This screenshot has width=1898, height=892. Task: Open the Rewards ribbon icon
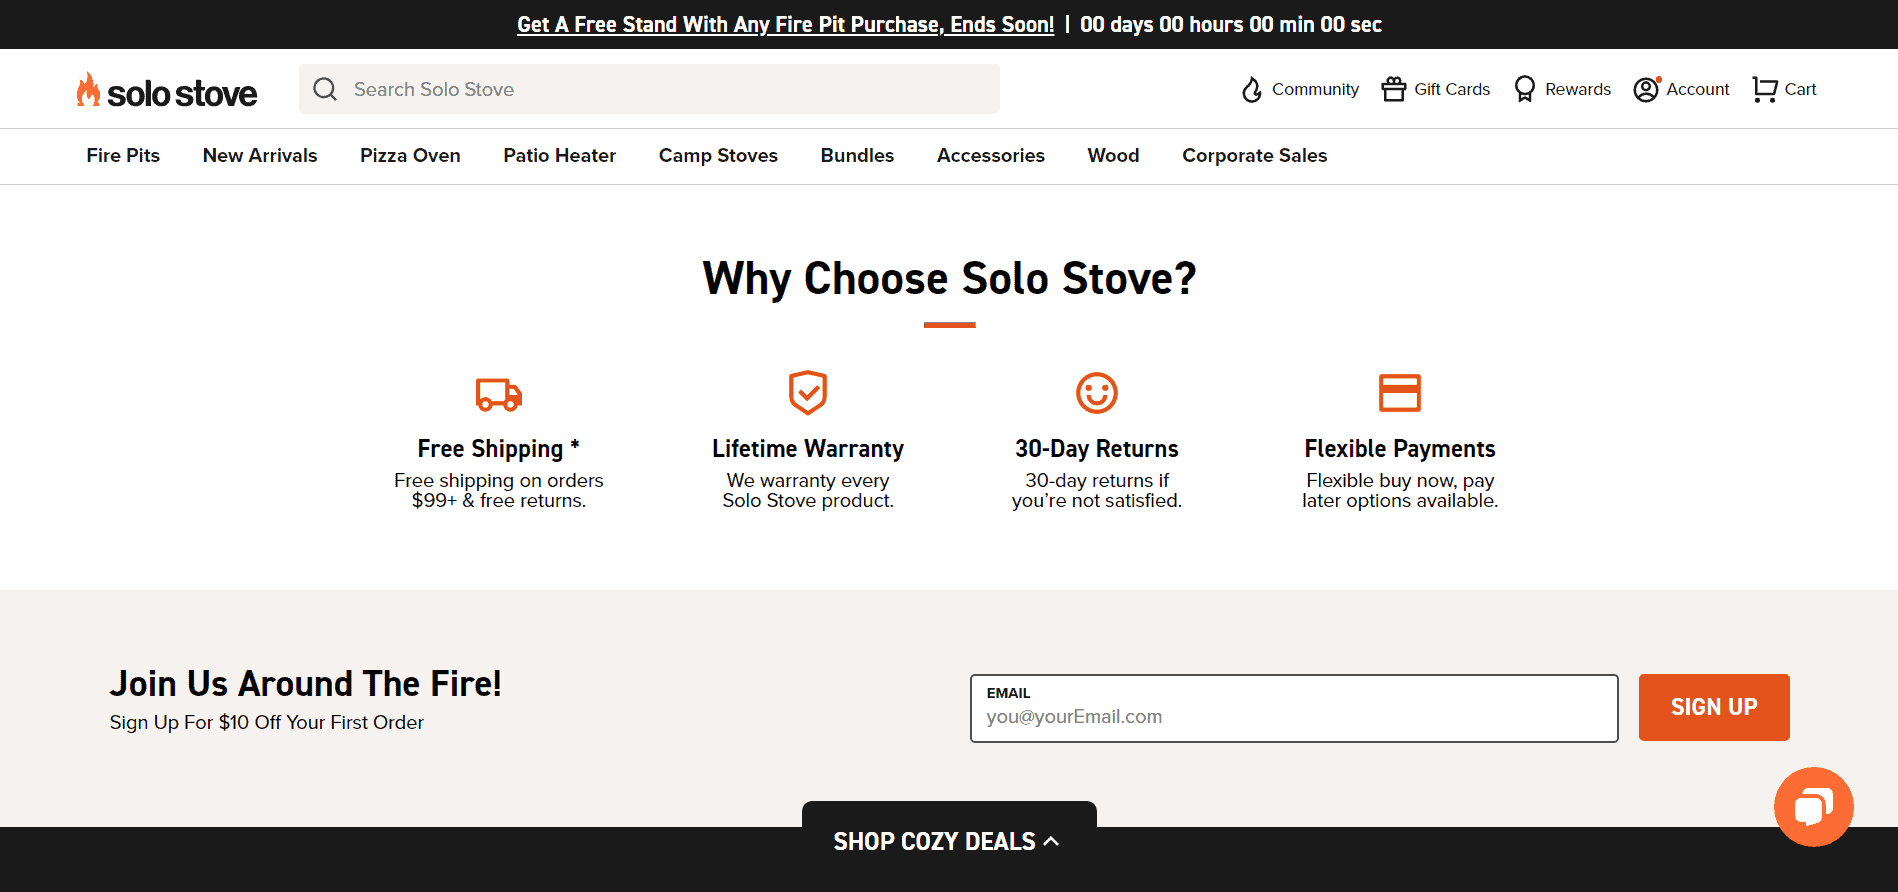(1524, 89)
